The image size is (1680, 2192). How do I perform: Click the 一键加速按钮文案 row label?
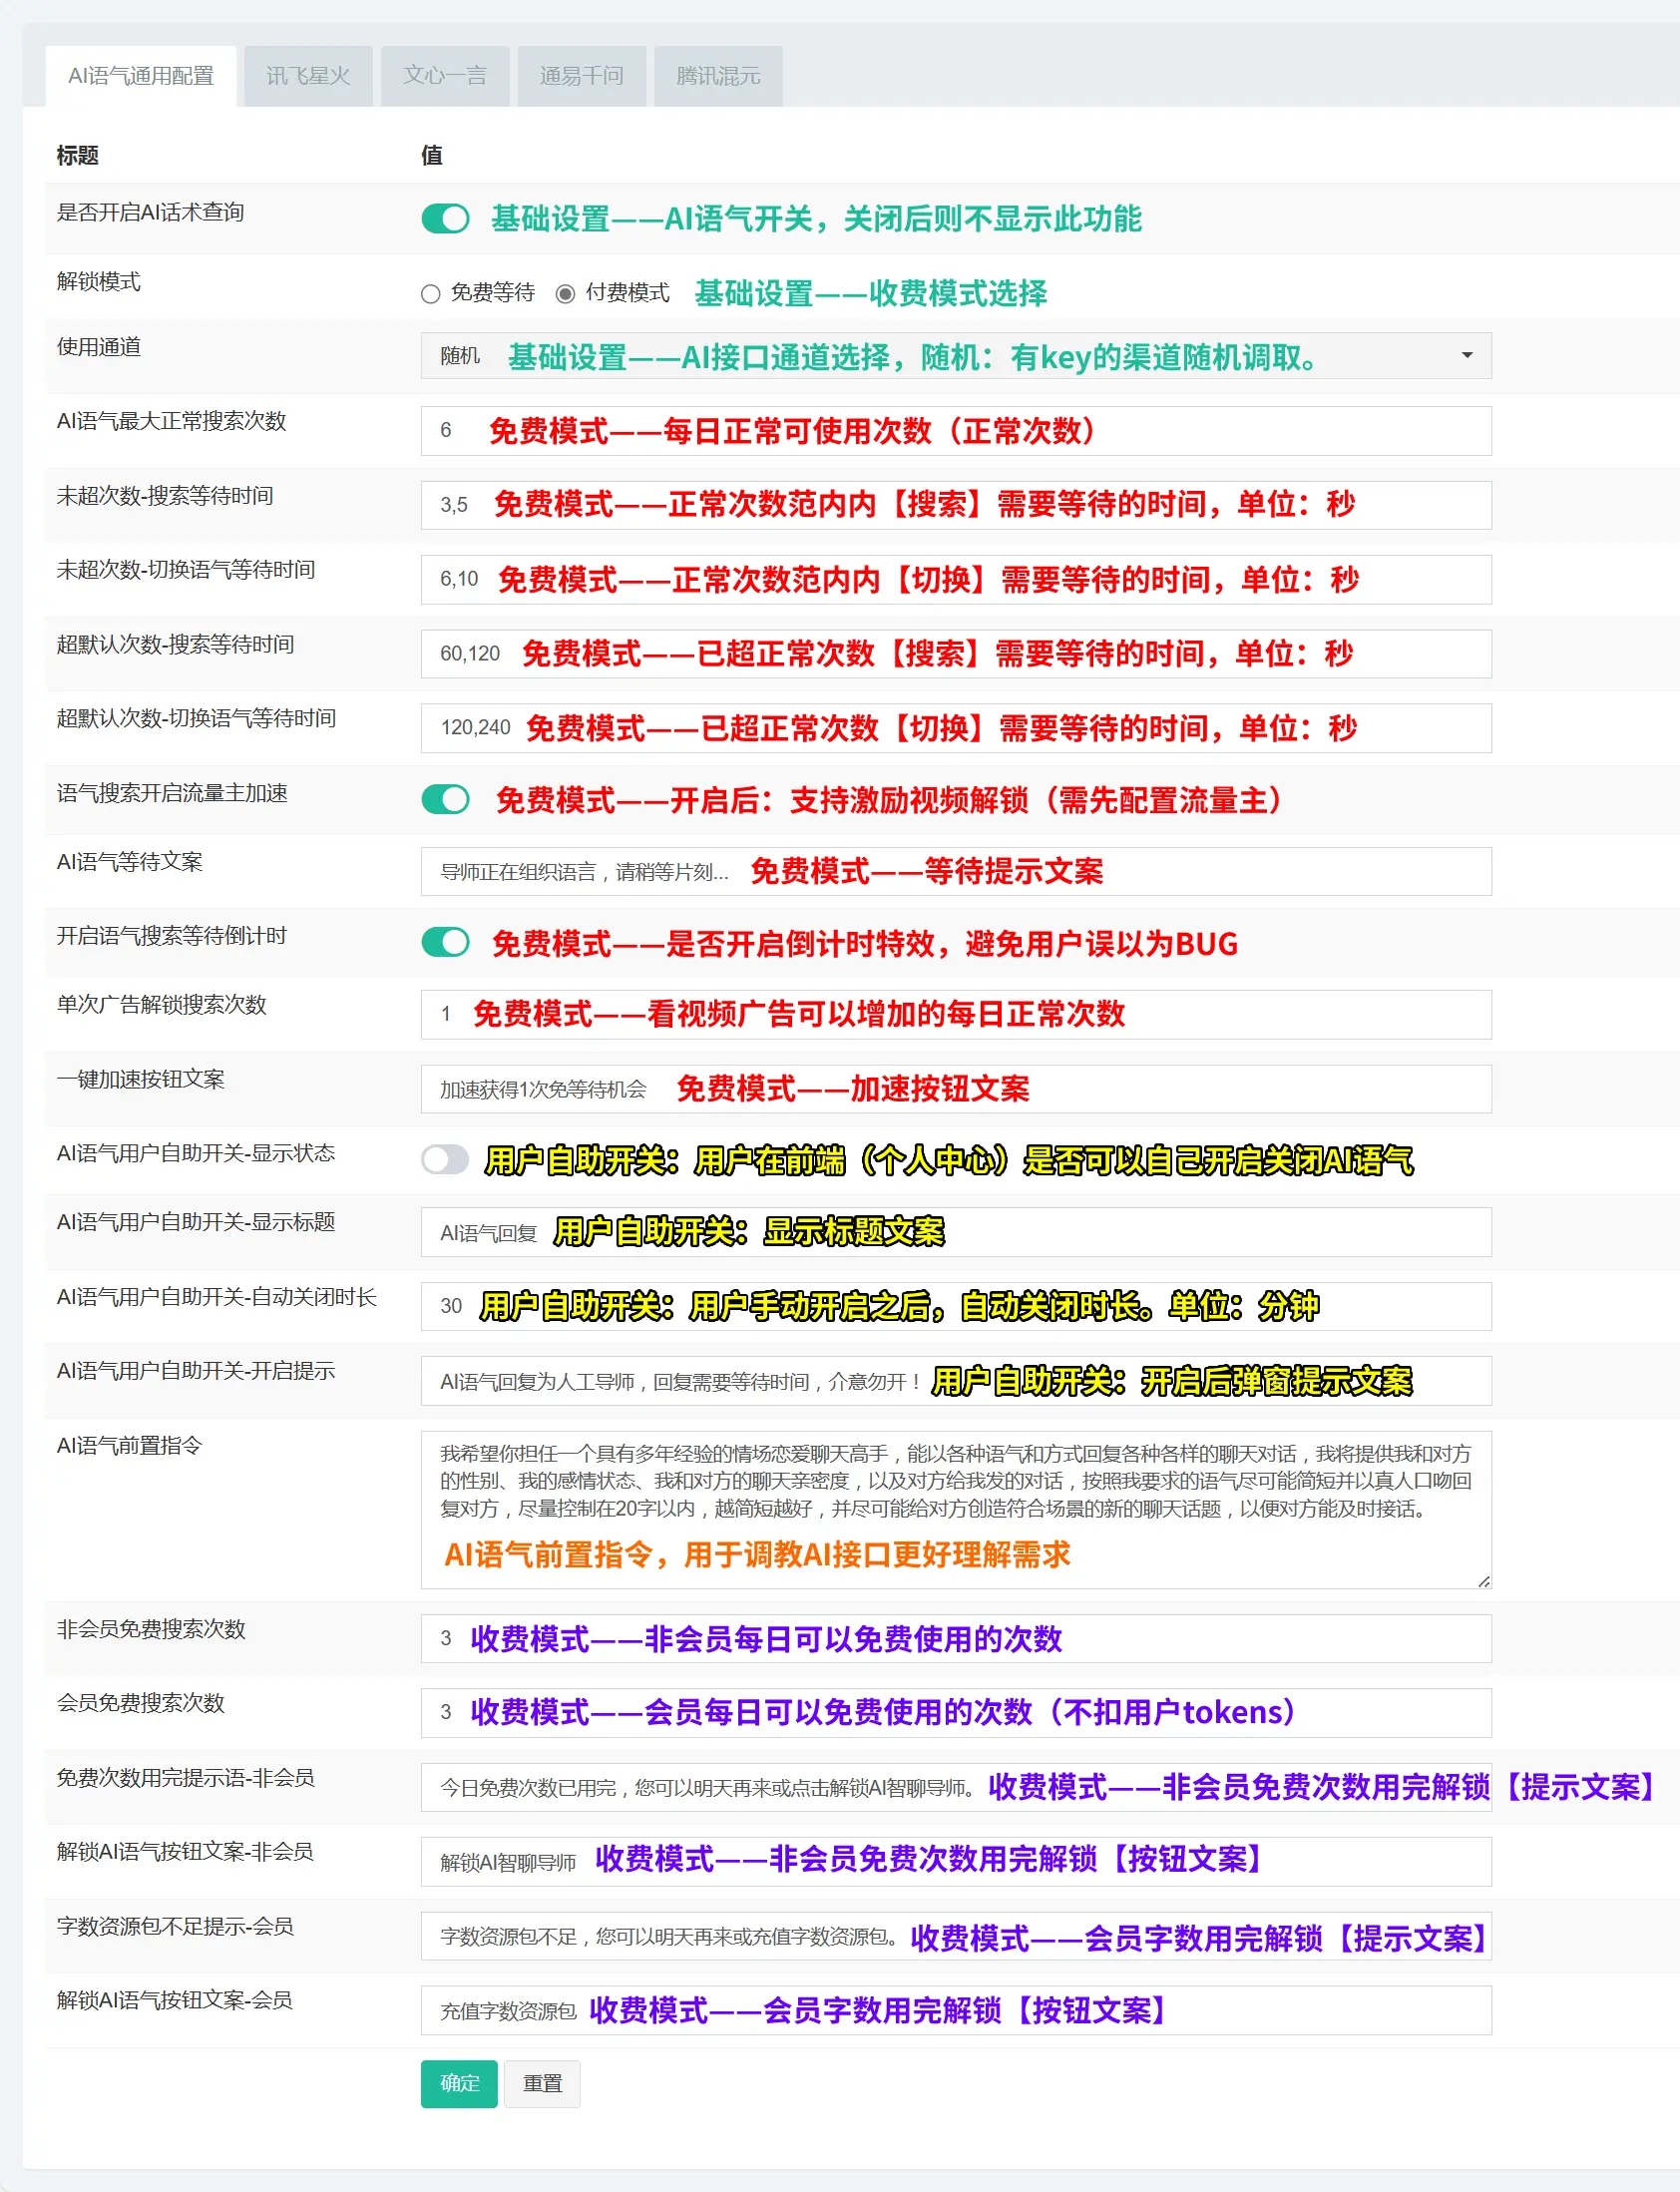140,1079
